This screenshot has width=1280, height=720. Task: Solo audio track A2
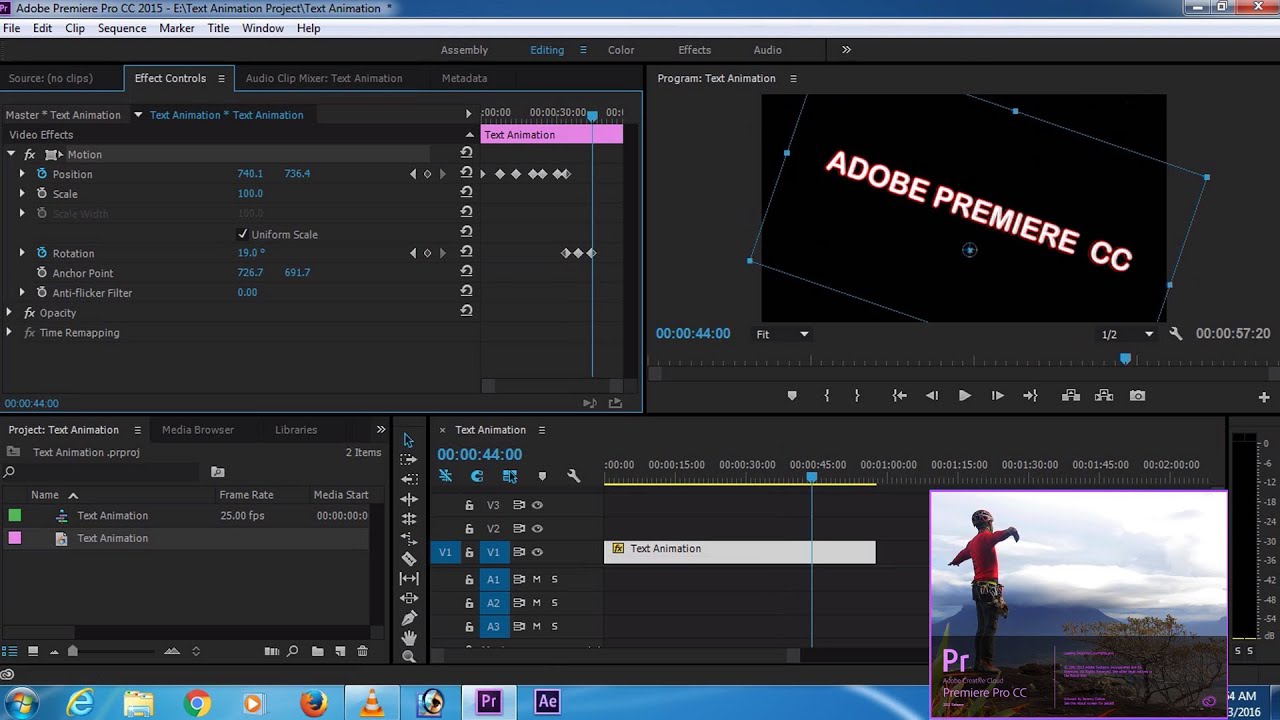pyautogui.click(x=555, y=603)
